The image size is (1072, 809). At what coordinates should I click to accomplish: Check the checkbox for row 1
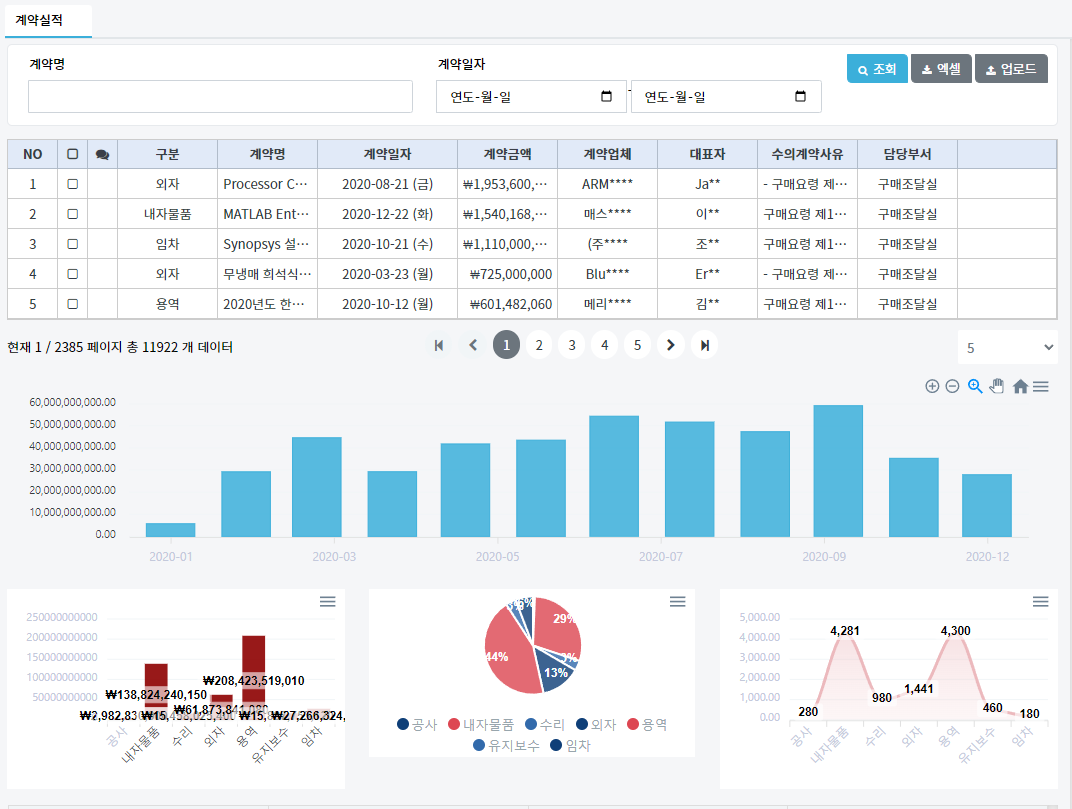click(72, 184)
